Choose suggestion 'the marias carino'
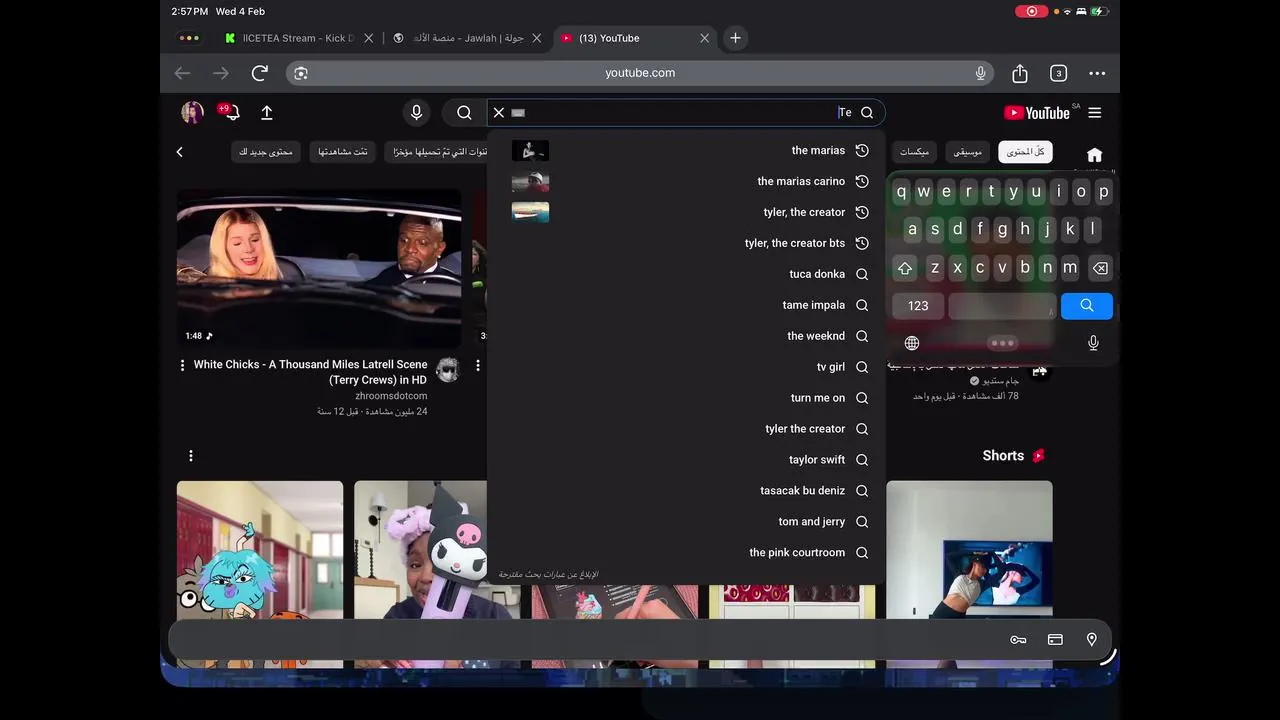This screenshot has width=1280, height=720. pos(685,181)
